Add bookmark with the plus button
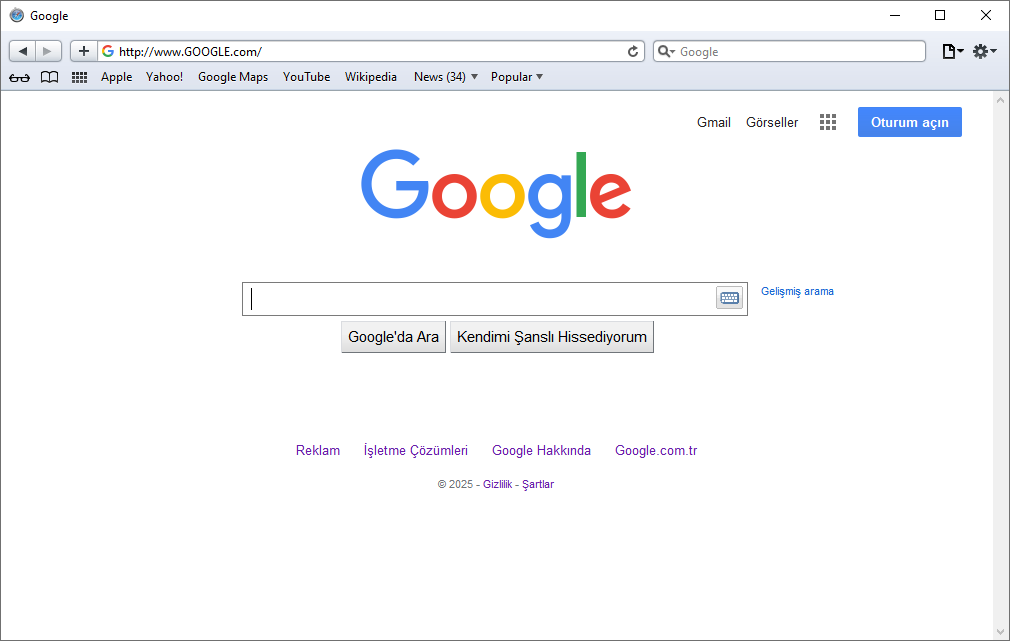 click(84, 51)
